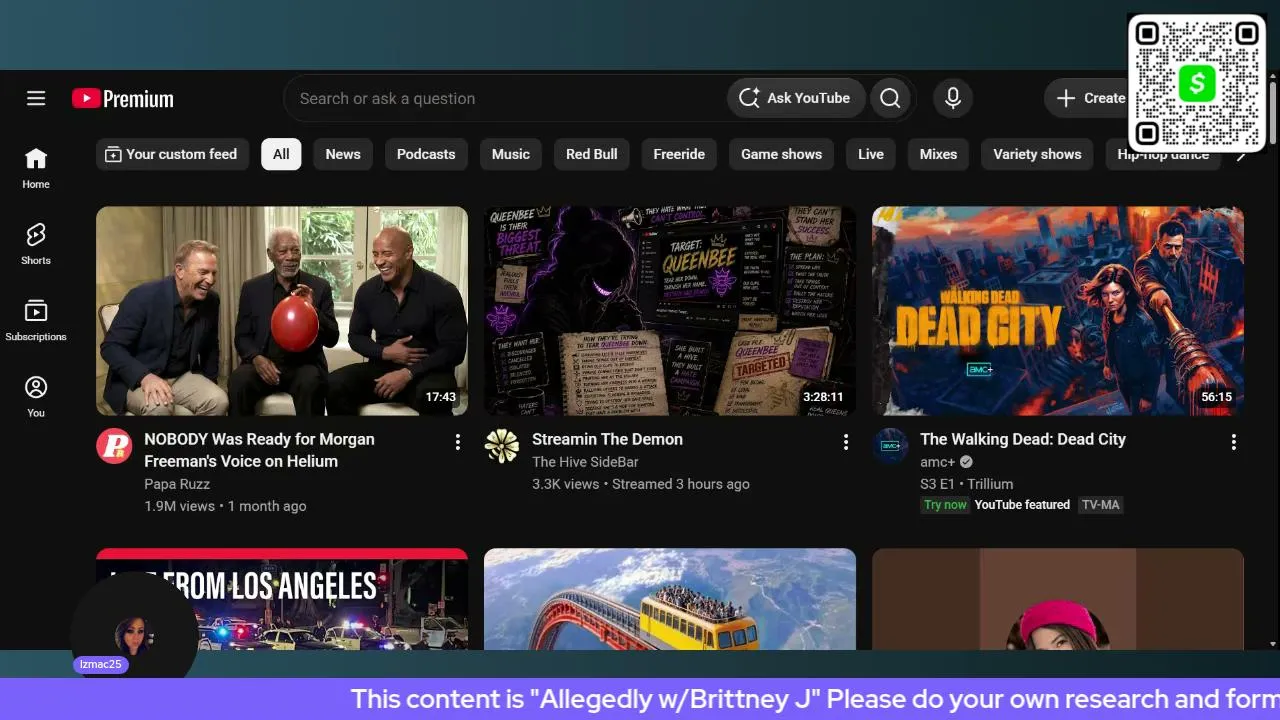The height and width of the screenshot is (720, 1280).
Task: Open Shorts in the sidebar
Action: pyautogui.click(x=36, y=244)
